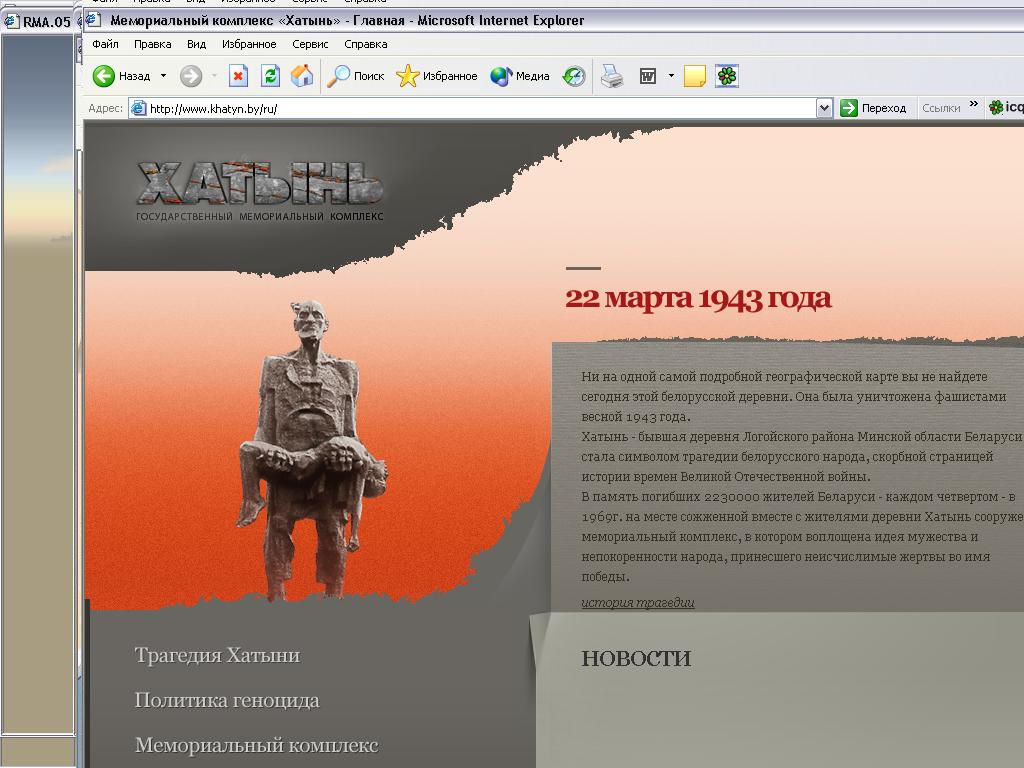Click the НОВОСТИ heading

[636, 658]
